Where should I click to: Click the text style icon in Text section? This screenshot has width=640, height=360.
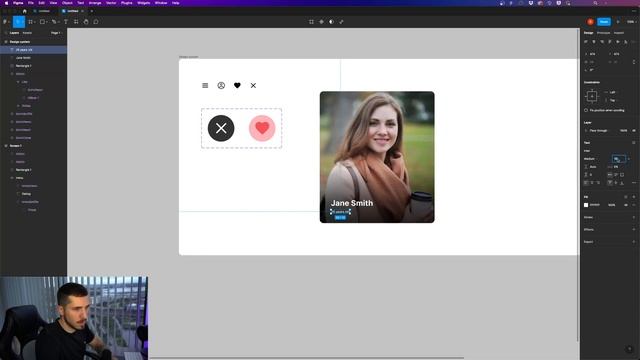click(x=633, y=142)
